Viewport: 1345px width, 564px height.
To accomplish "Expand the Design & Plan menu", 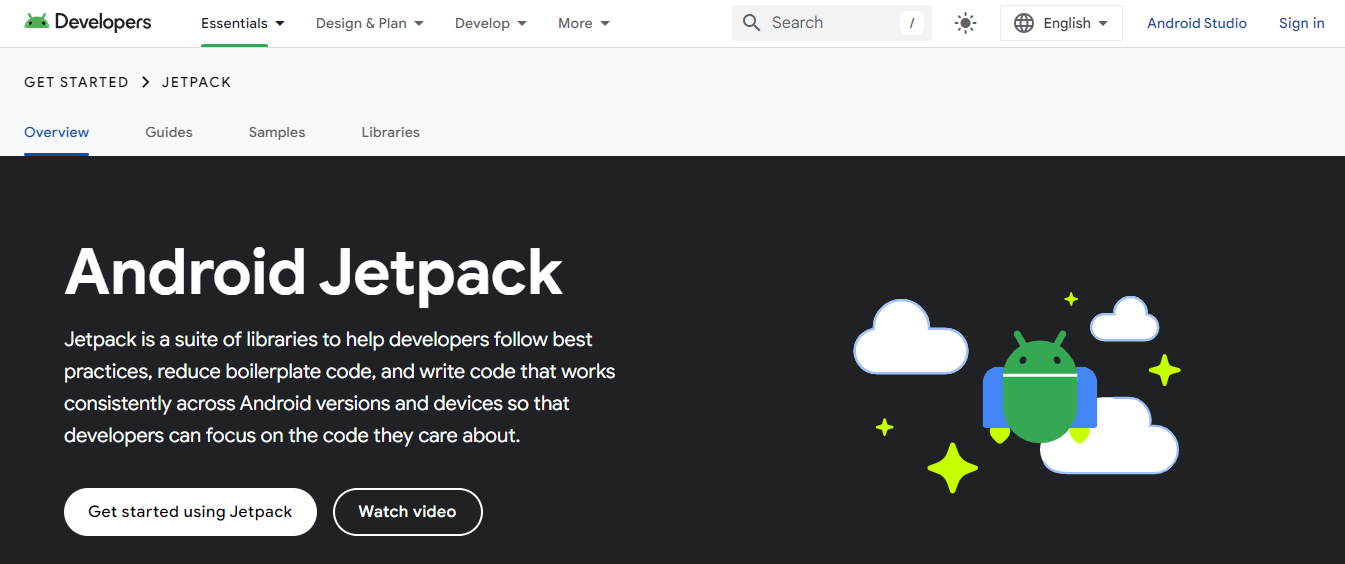I will (370, 23).
